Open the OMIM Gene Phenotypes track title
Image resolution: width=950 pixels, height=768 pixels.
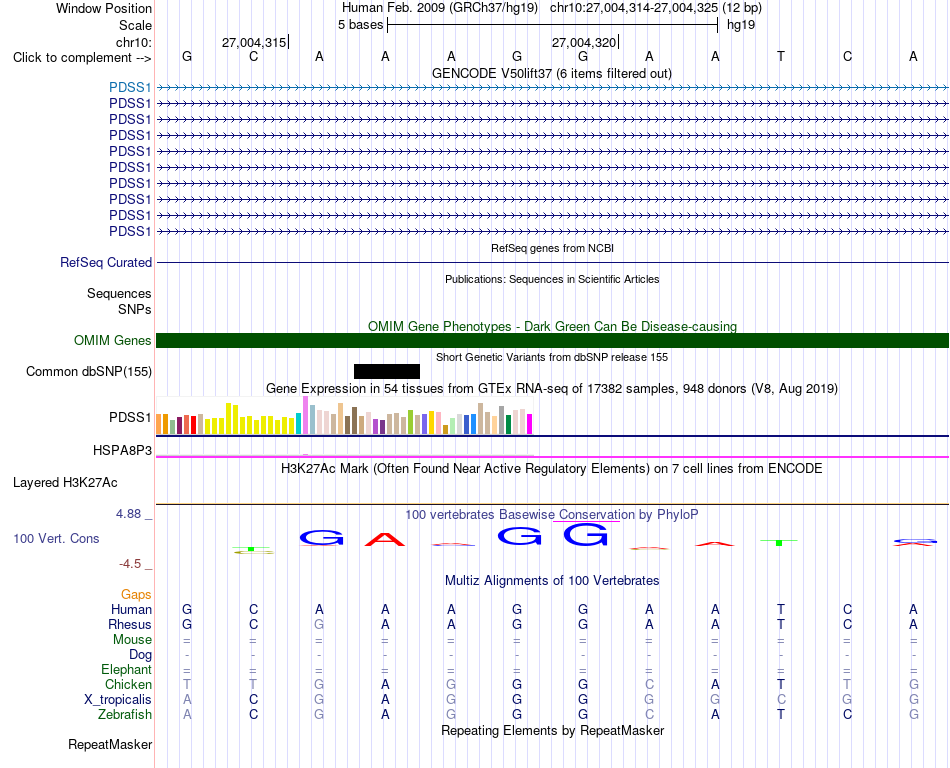pos(552,326)
